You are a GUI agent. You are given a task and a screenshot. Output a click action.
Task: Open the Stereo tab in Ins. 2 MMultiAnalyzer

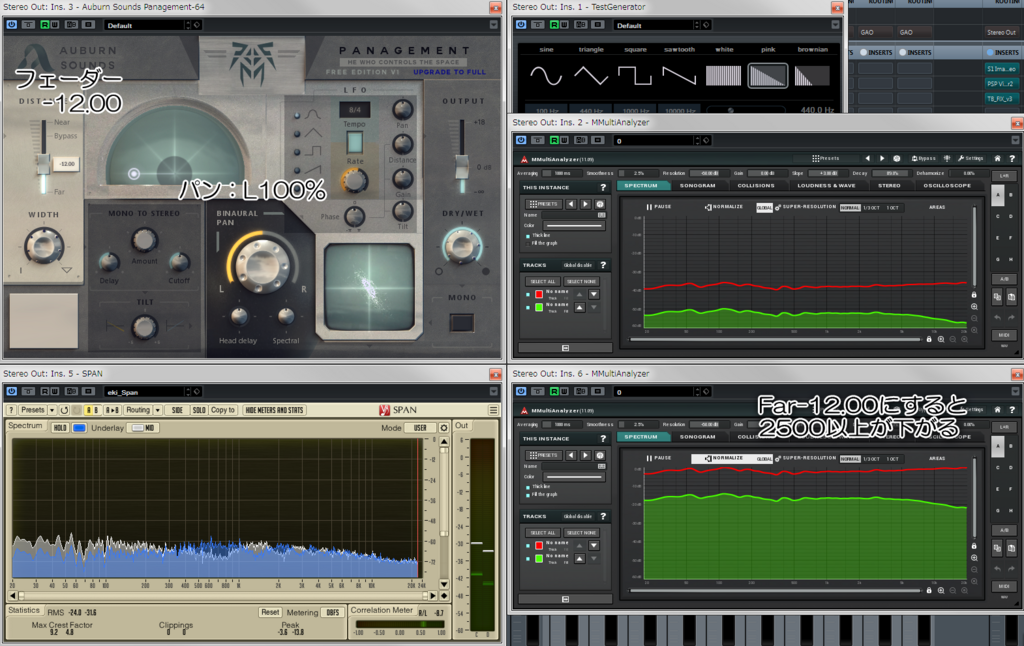[x=889, y=186]
